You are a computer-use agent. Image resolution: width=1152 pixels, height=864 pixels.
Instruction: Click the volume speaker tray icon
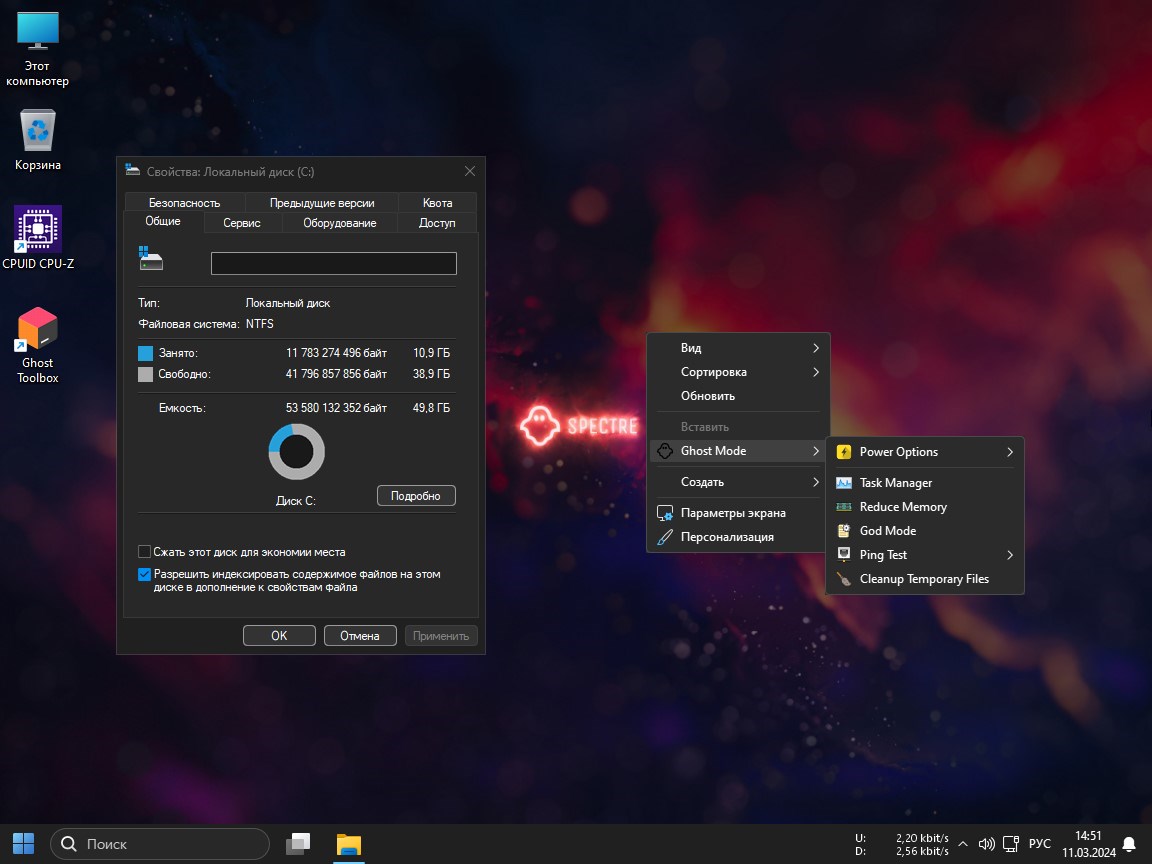[x=987, y=844]
